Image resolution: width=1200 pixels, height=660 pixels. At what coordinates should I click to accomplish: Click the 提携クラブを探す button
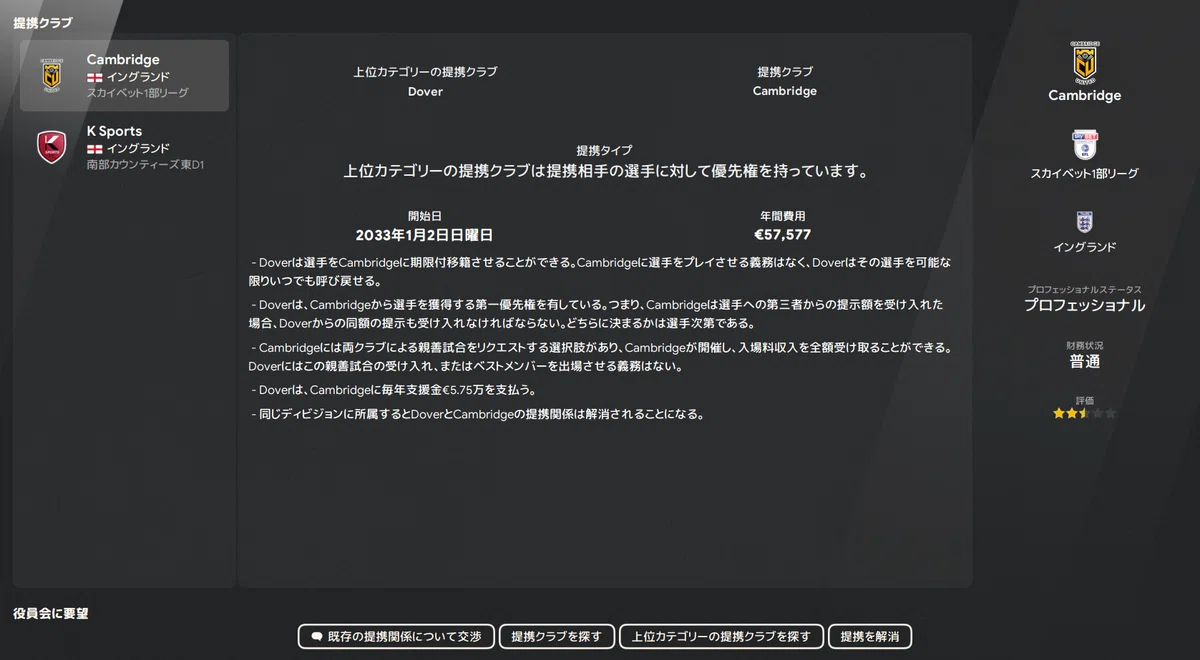tap(556, 637)
